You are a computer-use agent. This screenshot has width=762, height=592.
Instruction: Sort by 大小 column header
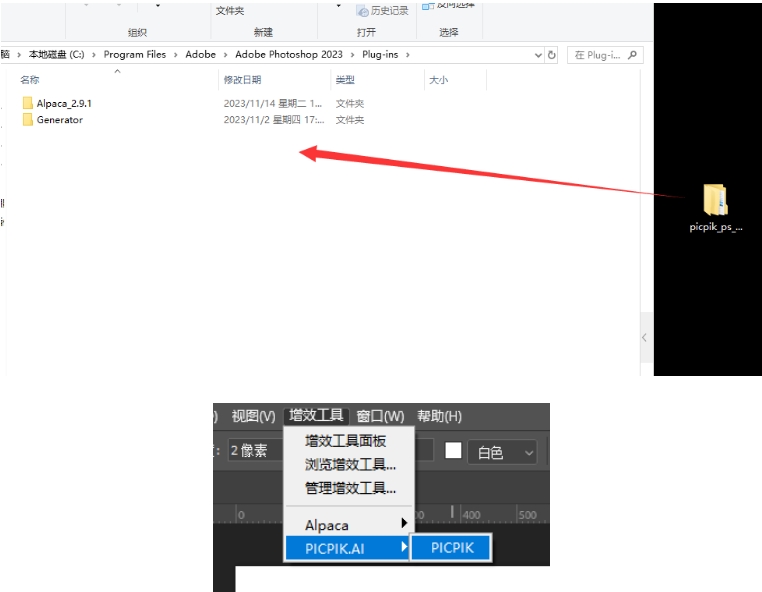(x=438, y=80)
